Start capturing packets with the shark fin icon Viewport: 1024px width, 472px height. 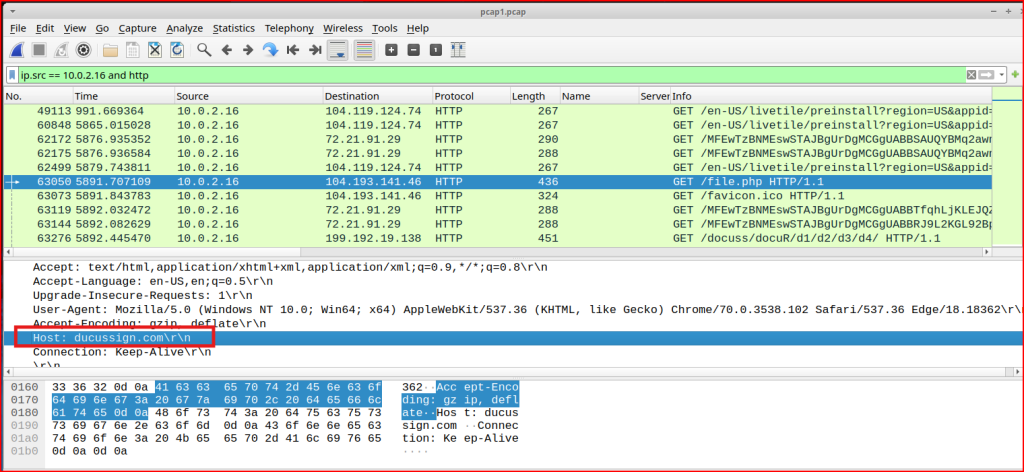pyautogui.click(x=18, y=49)
